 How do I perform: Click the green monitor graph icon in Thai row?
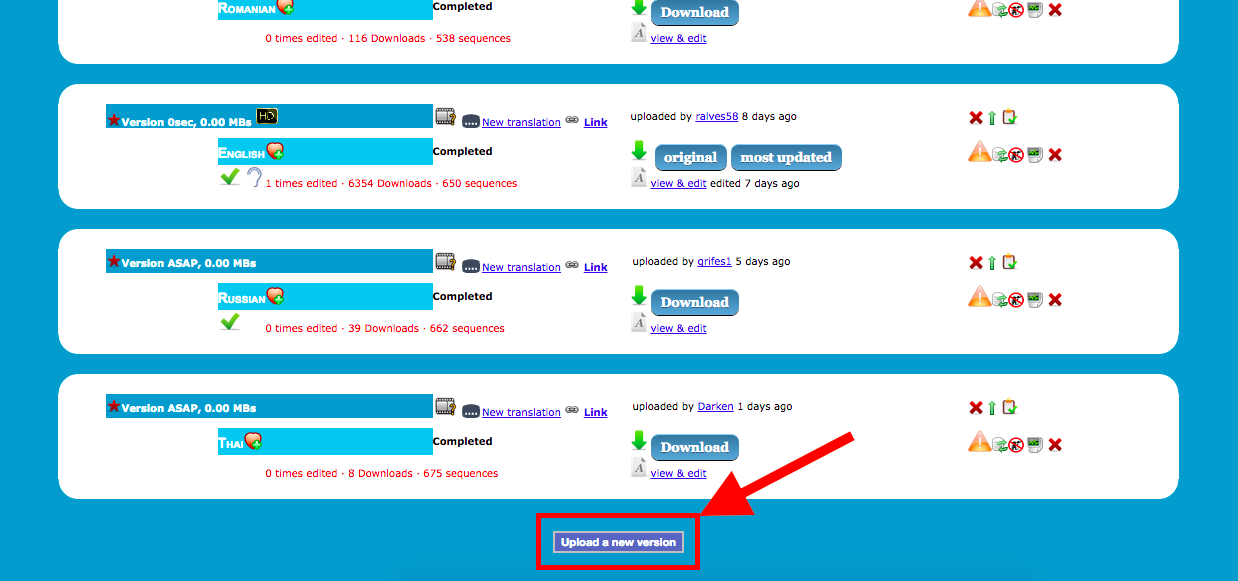(1035, 444)
